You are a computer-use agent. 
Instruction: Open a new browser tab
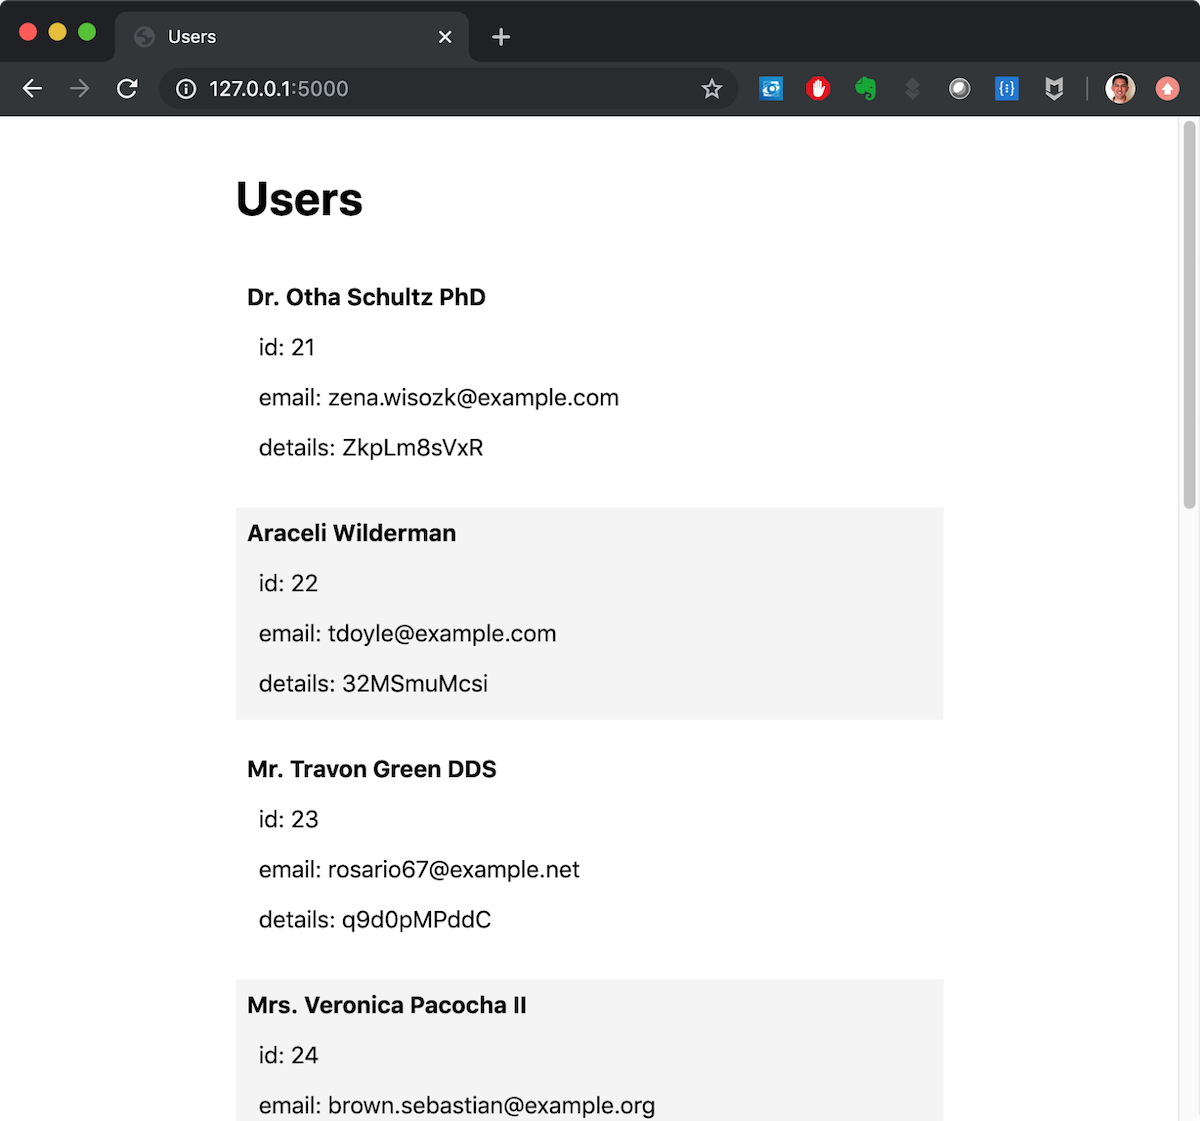point(501,37)
